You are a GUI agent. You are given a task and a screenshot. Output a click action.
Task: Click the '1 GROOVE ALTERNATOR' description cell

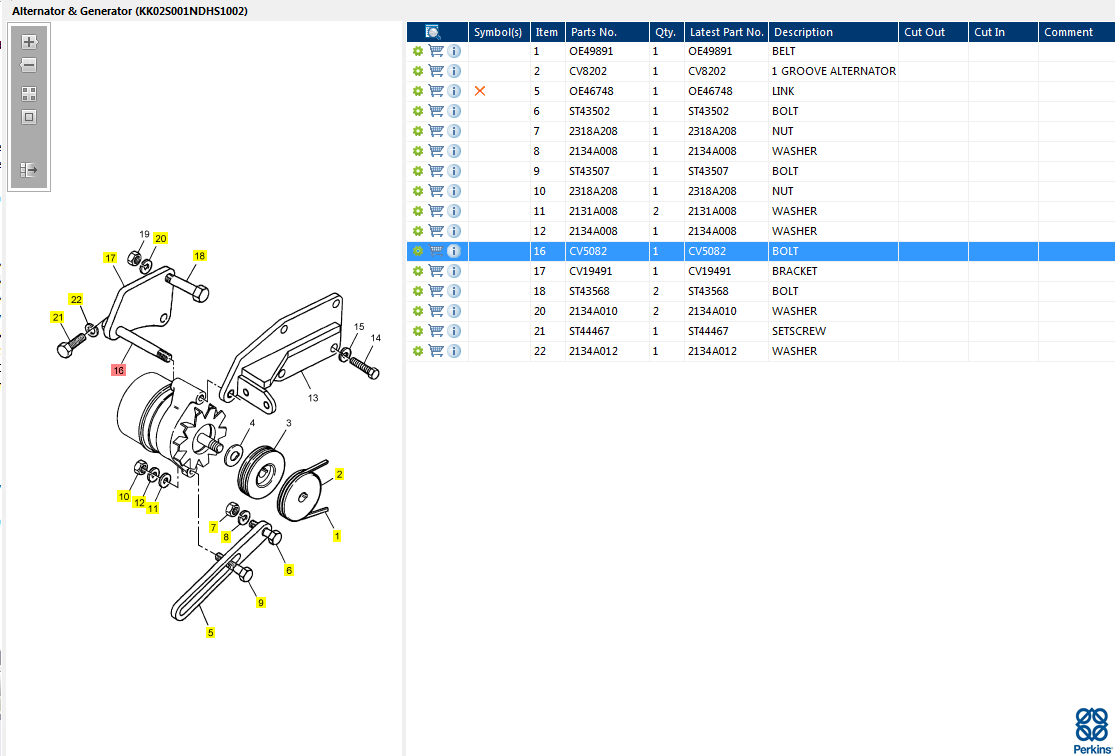833,71
